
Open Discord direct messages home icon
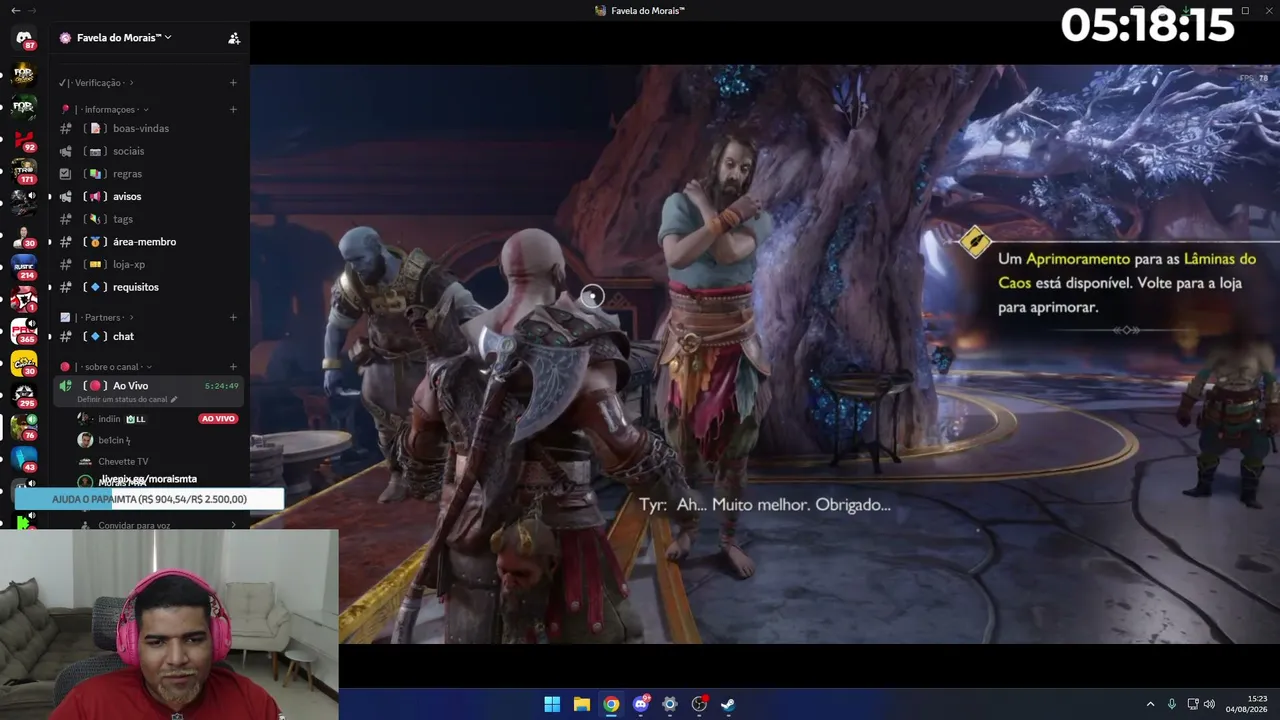(x=24, y=38)
